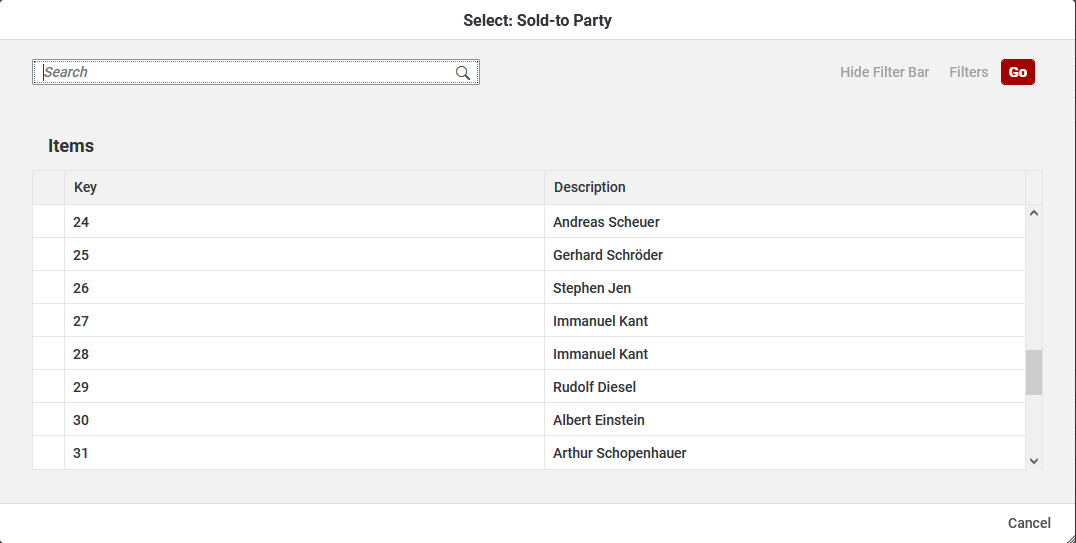Hide the filter bar
Screen dimensions: 1076x543
[884, 72]
